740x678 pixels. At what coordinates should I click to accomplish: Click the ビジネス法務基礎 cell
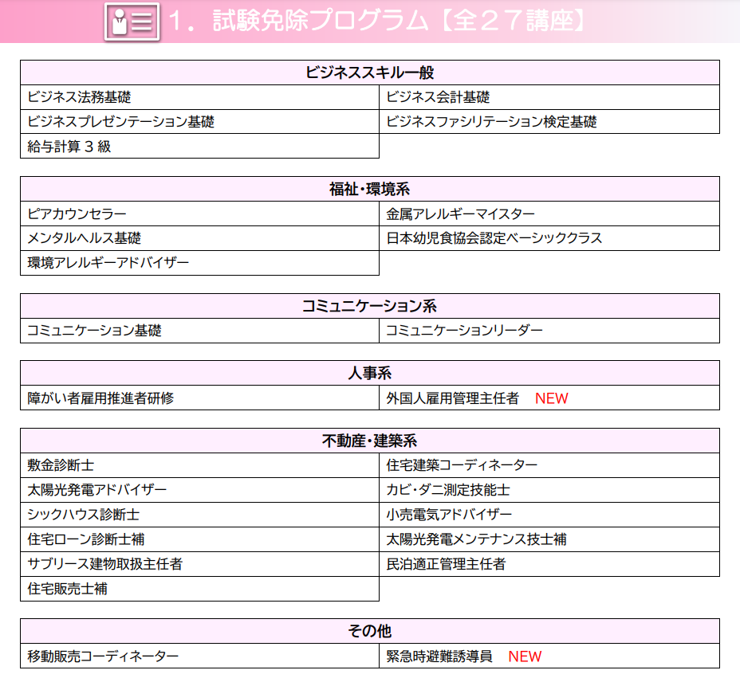200,97
